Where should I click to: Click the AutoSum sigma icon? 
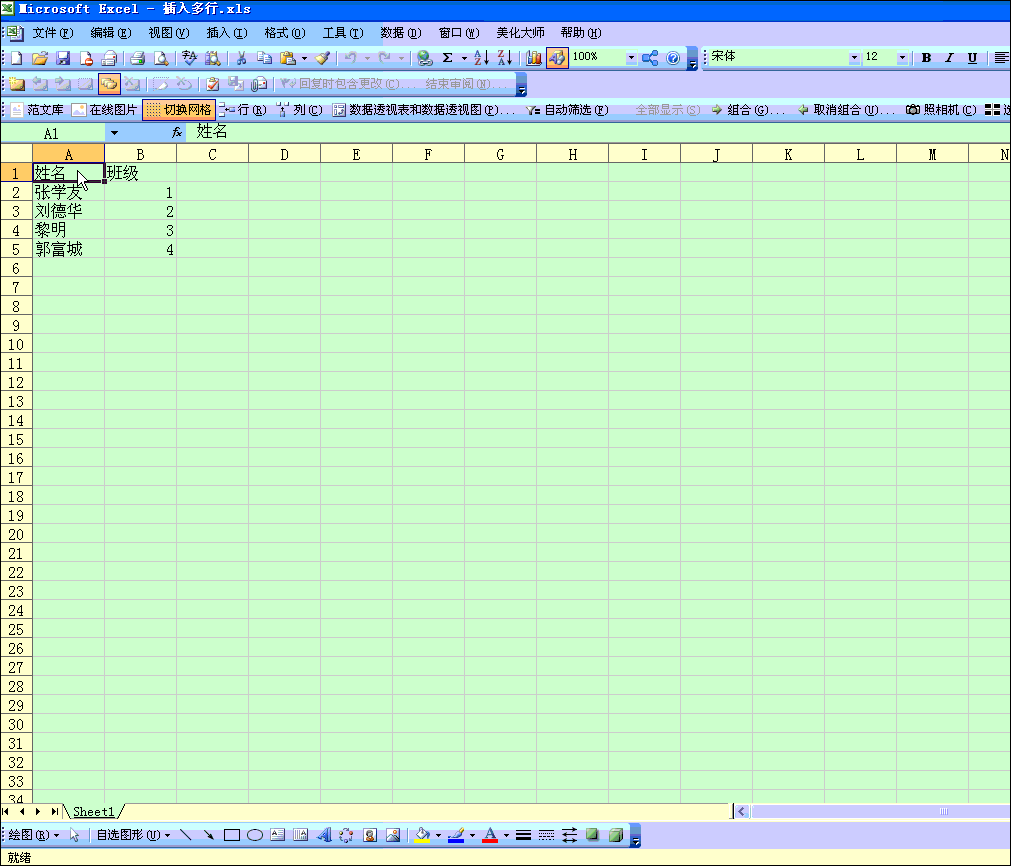447,58
